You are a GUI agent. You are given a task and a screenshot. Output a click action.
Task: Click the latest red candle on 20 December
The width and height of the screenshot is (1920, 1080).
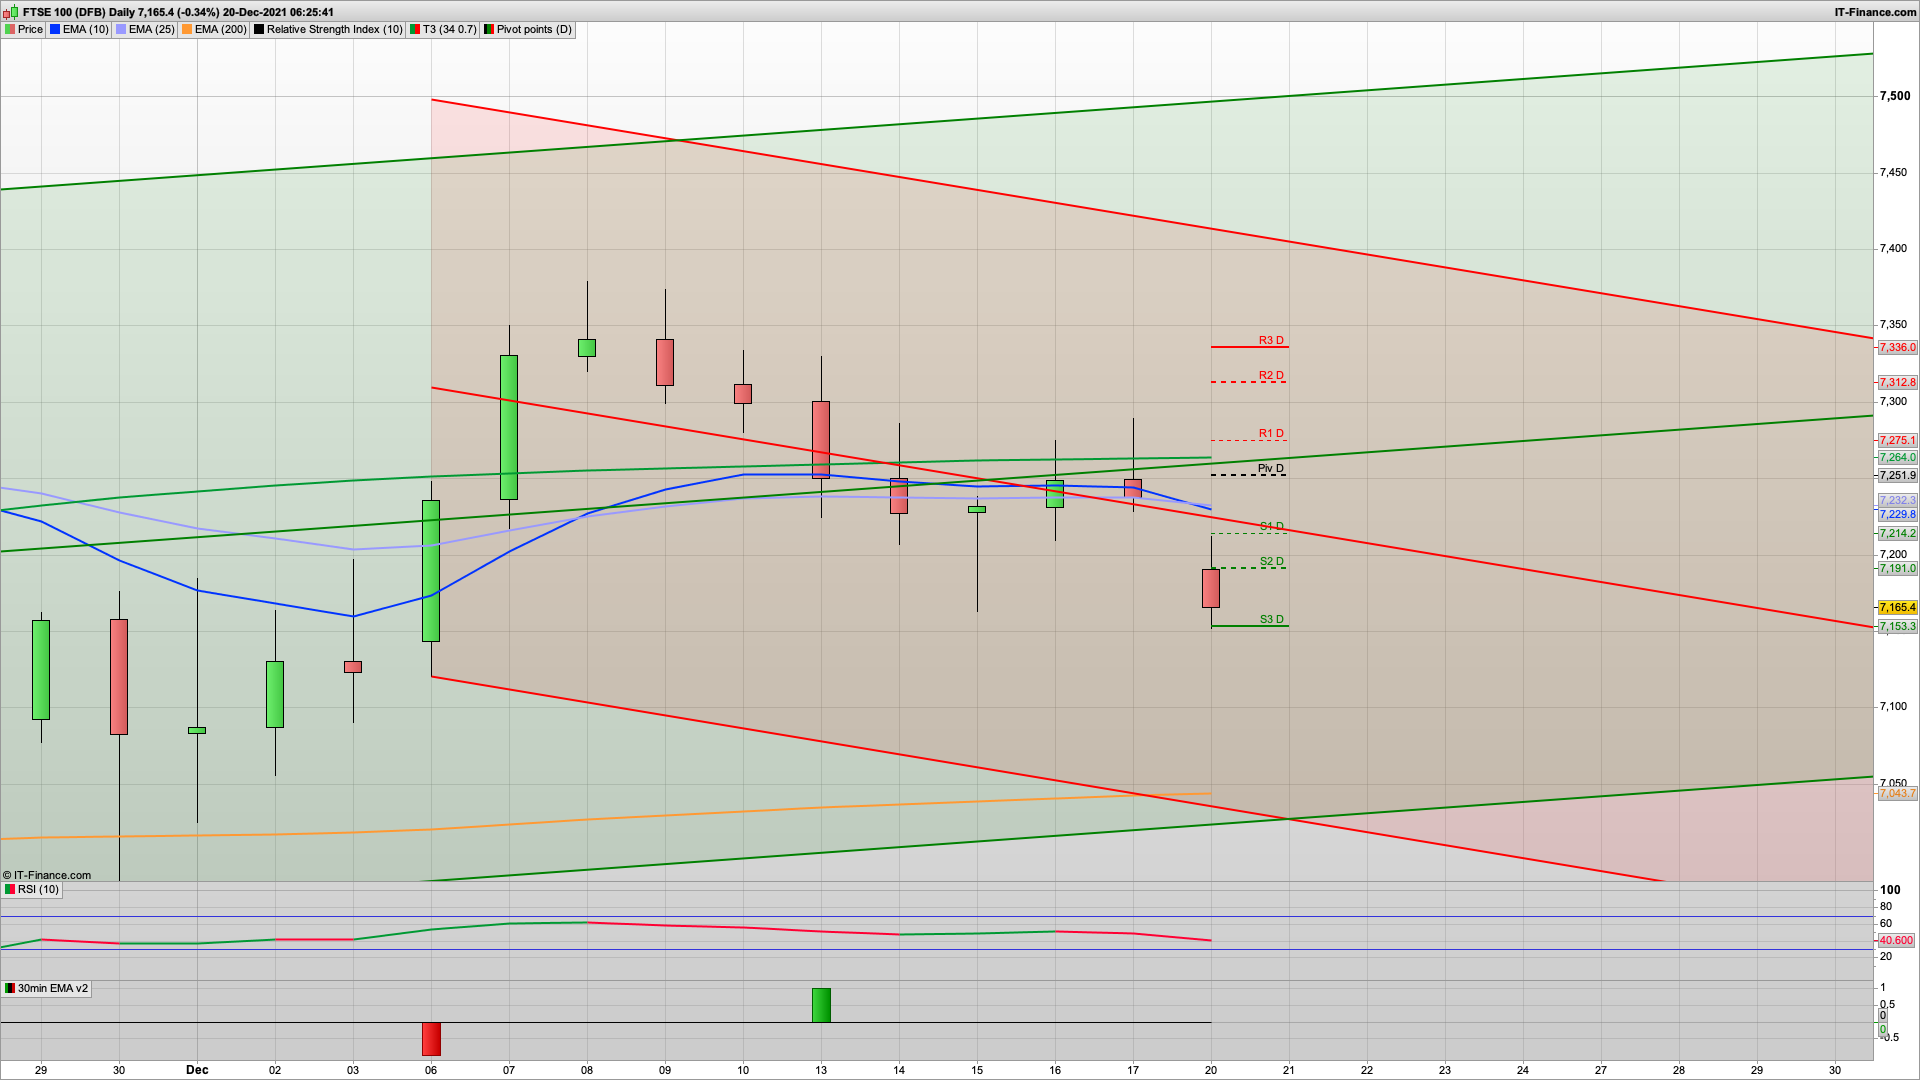click(1211, 588)
